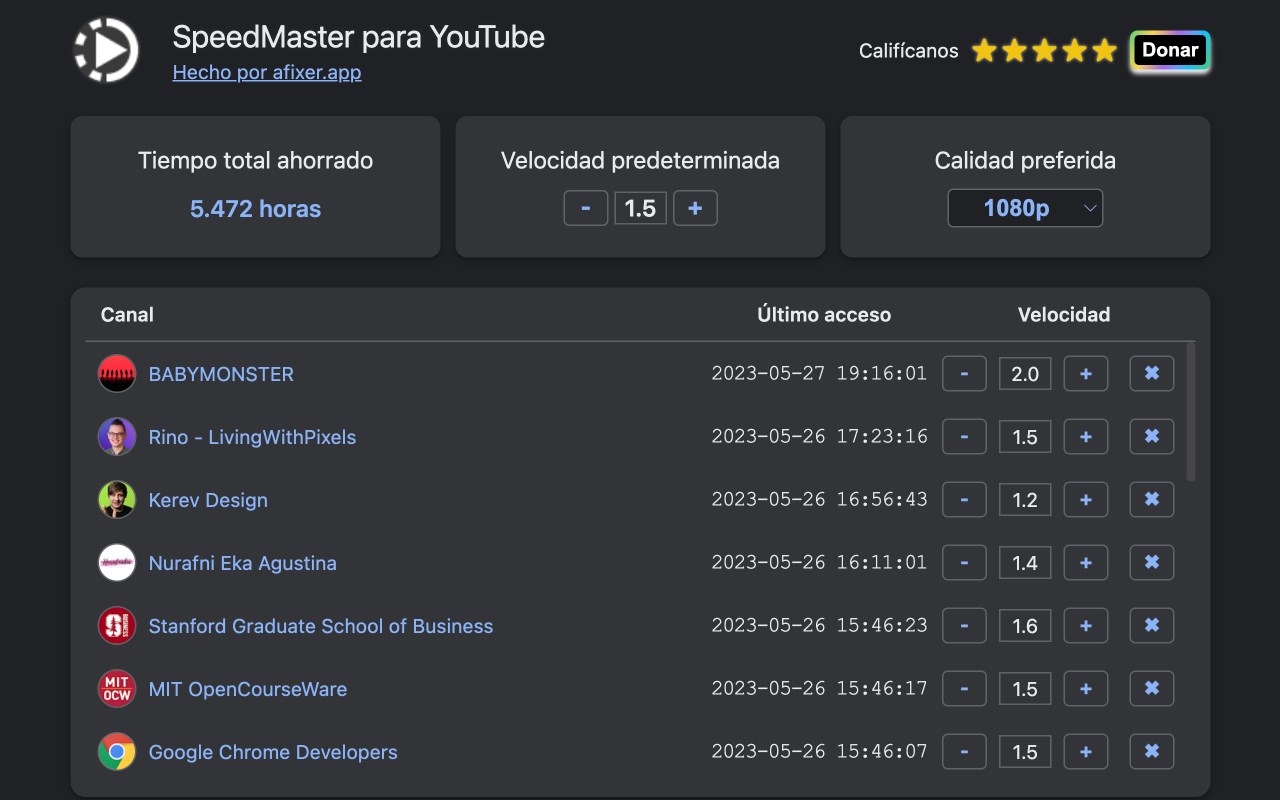The height and width of the screenshot is (800, 1280).
Task: Click the BABYMONSTER speed value 2.0
Action: click(x=1025, y=374)
